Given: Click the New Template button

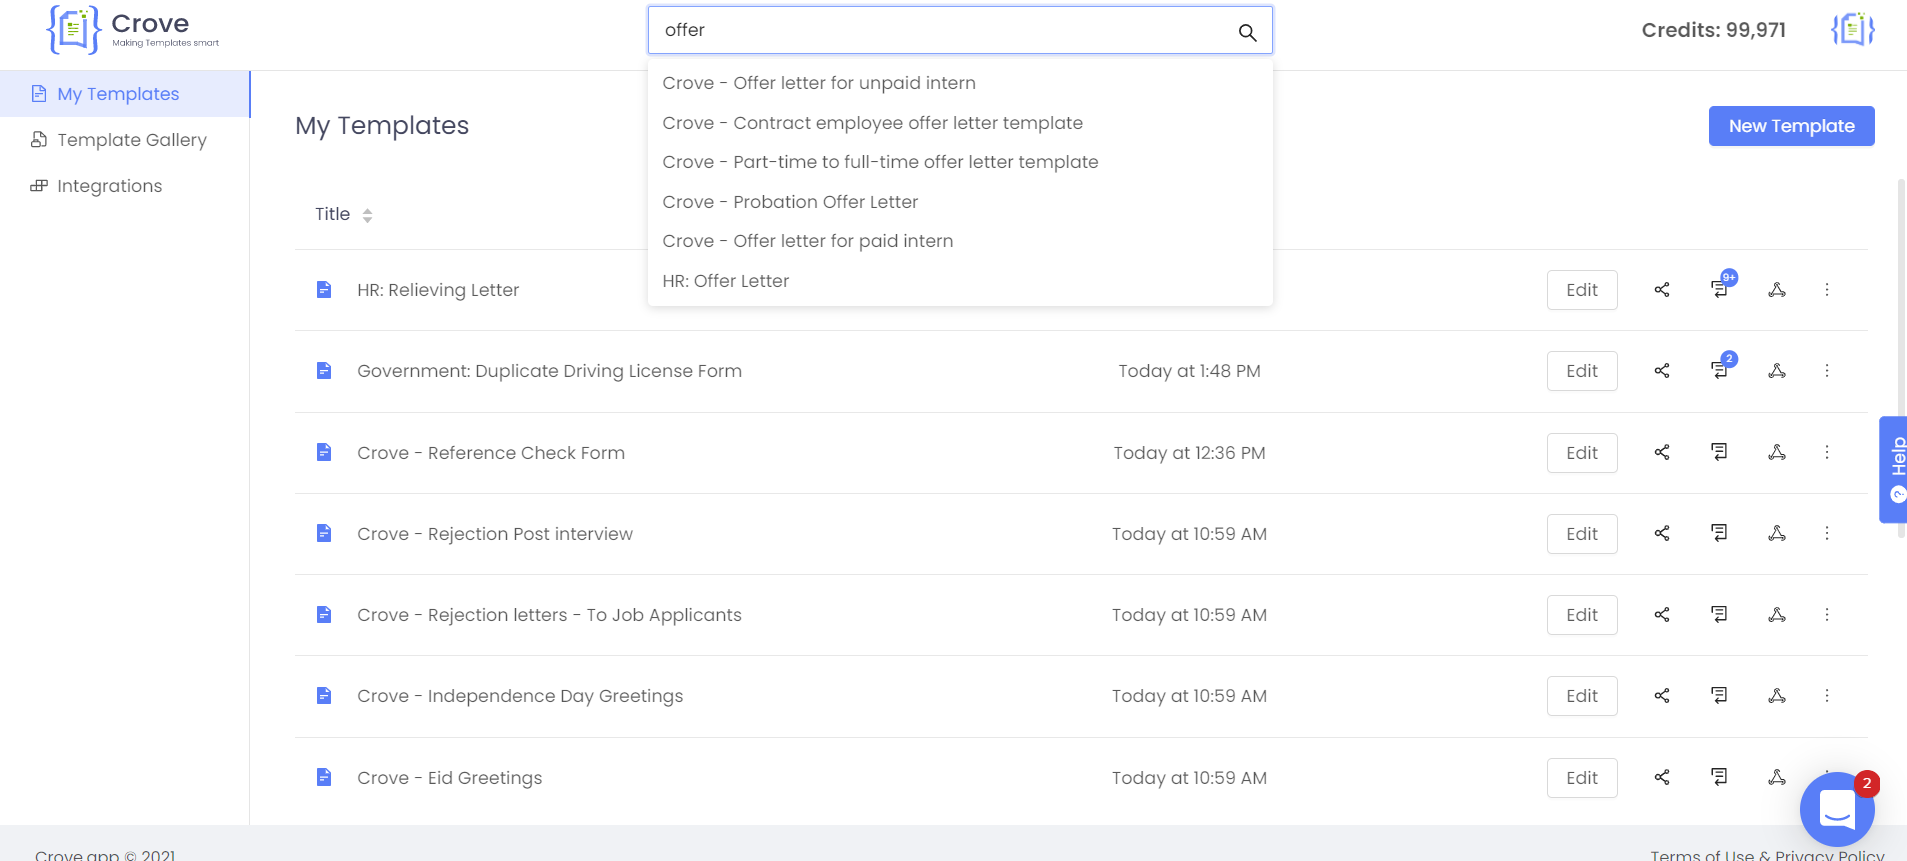Looking at the screenshot, I should tap(1791, 126).
